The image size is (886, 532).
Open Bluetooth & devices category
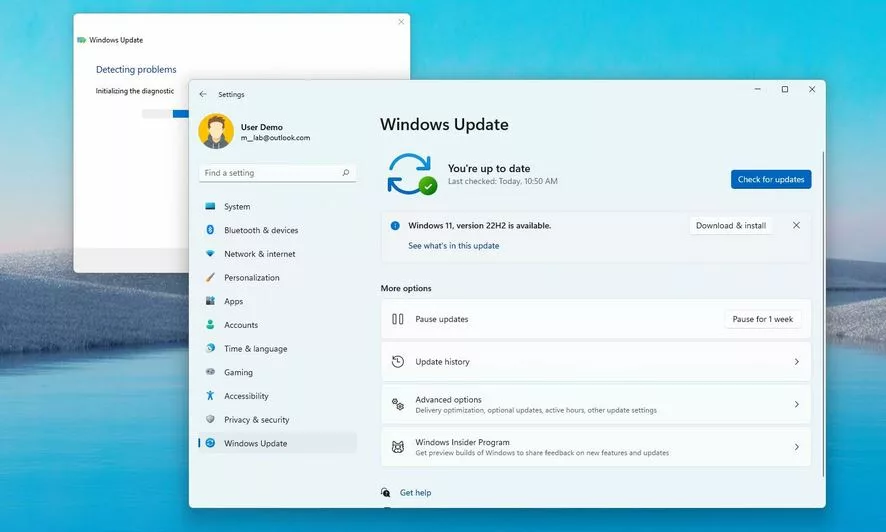pos(277,230)
